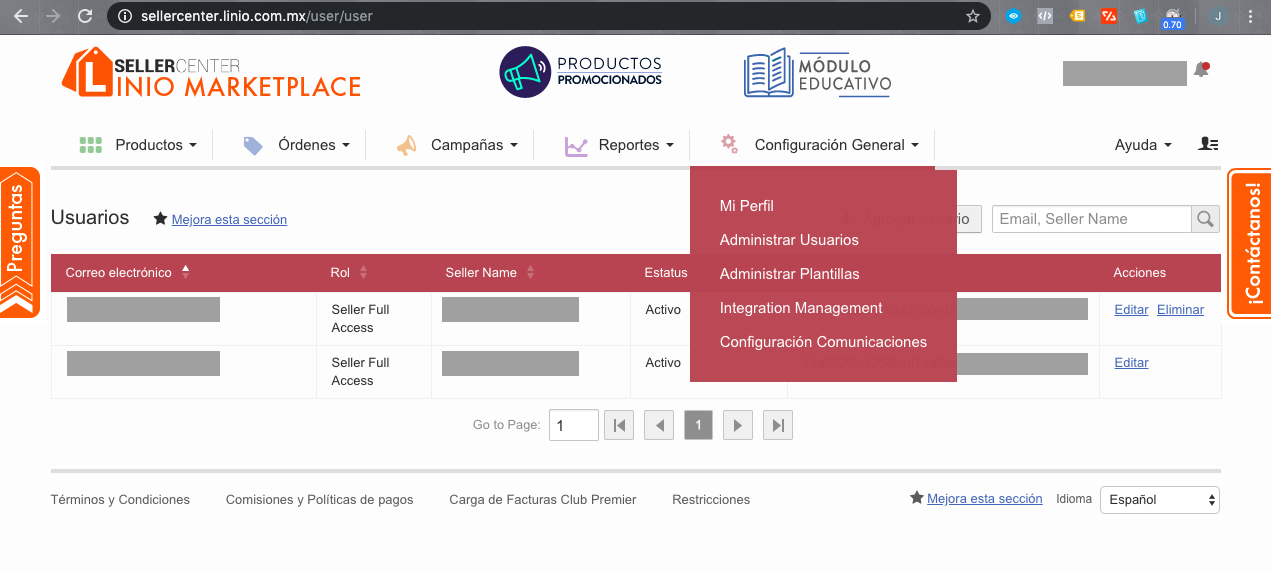Expand the Campañas menu
The width and height of the screenshot is (1271, 571).
click(475, 145)
